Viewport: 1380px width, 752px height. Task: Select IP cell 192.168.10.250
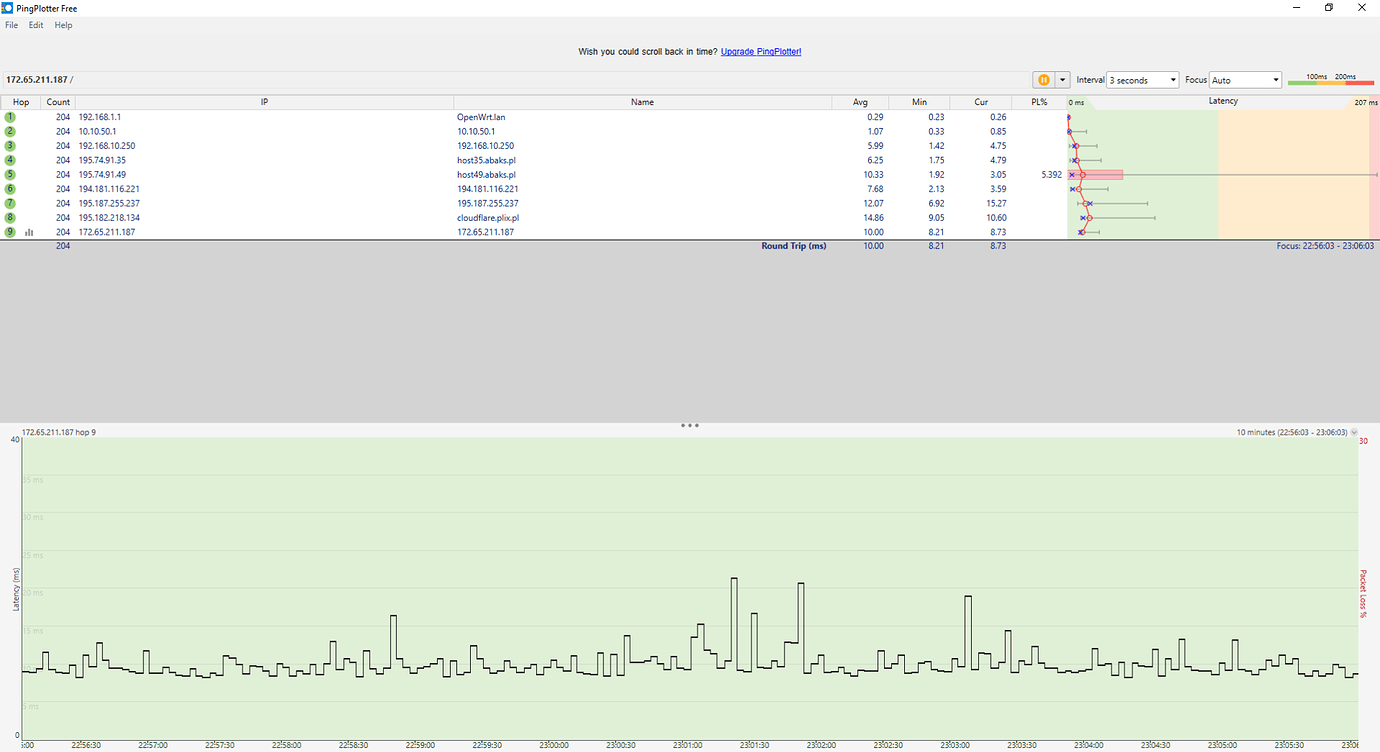[x=107, y=146]
